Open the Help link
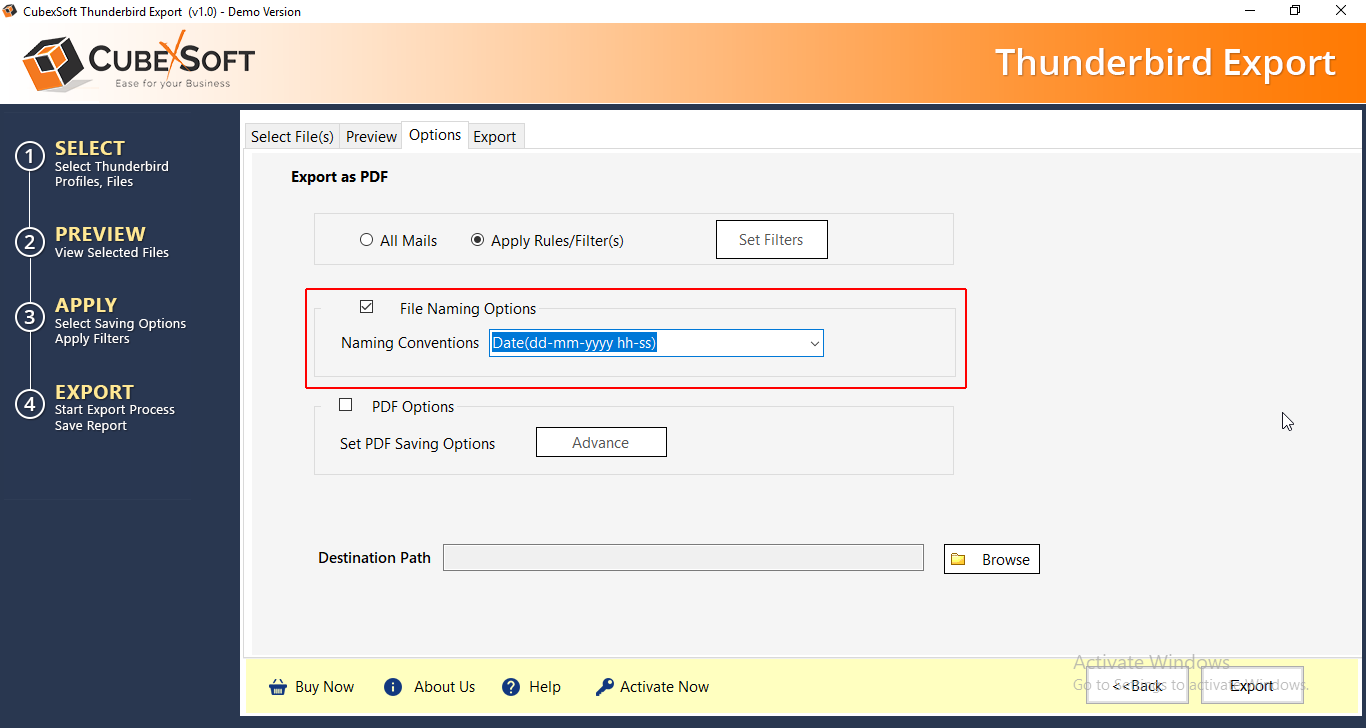The height and width of the screenshot is (728, 1366). pos(545,687)
